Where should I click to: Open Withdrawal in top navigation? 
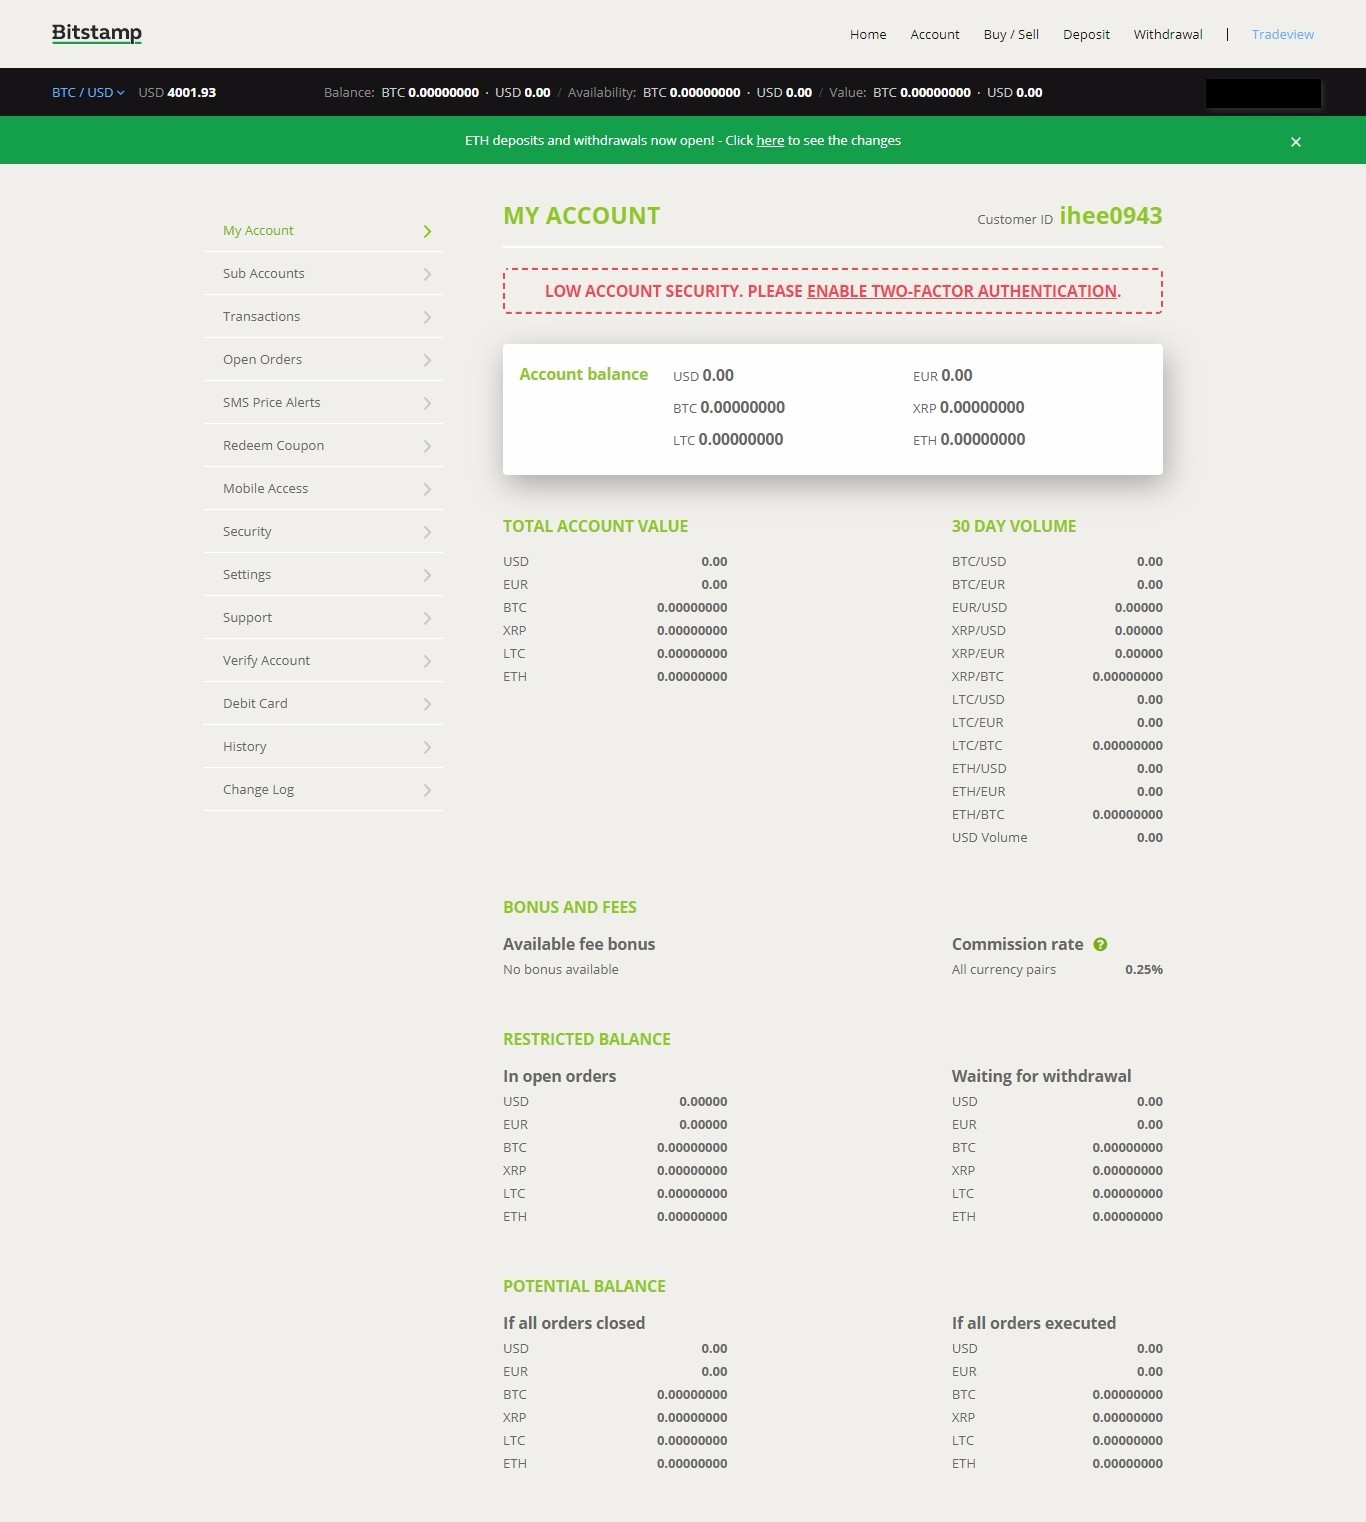tap(1168, 34)
